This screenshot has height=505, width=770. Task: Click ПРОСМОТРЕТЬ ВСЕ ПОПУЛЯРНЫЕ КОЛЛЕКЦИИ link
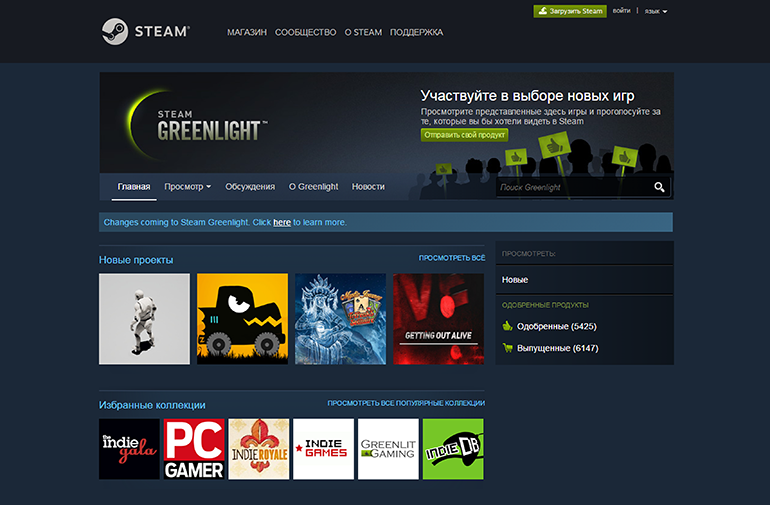click(406, 403)
